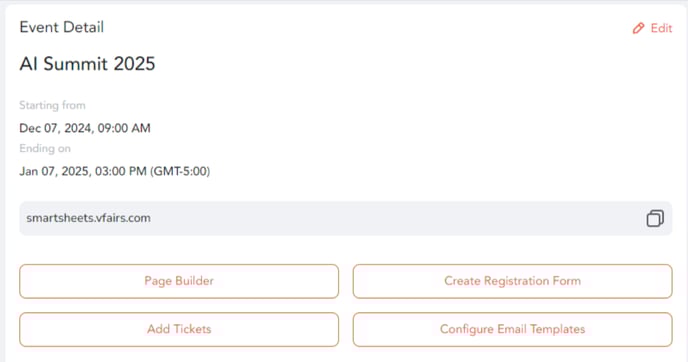Click the smartsheets.vfairs.com URL text
Viewport: 688px width, 362px height.
coord(88,218)
